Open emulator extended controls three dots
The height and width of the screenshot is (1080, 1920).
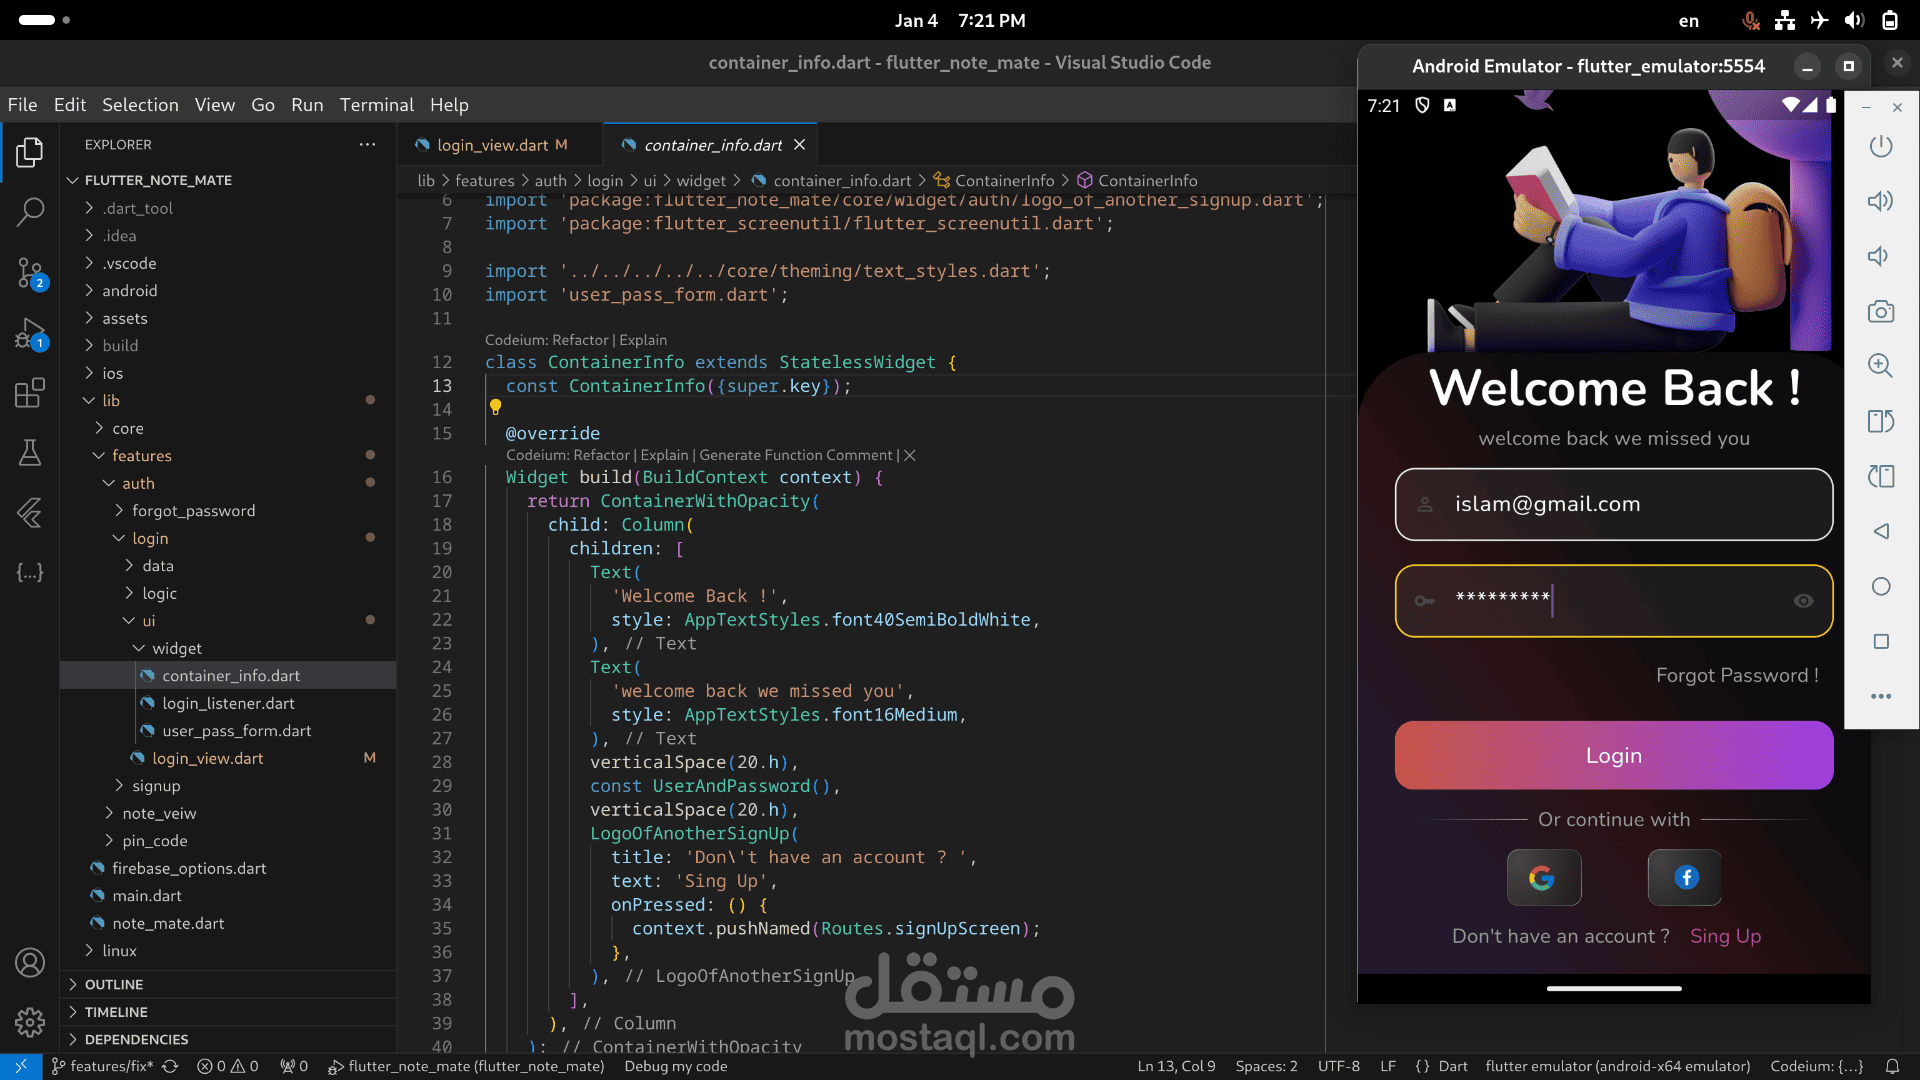pos(1881,696)
